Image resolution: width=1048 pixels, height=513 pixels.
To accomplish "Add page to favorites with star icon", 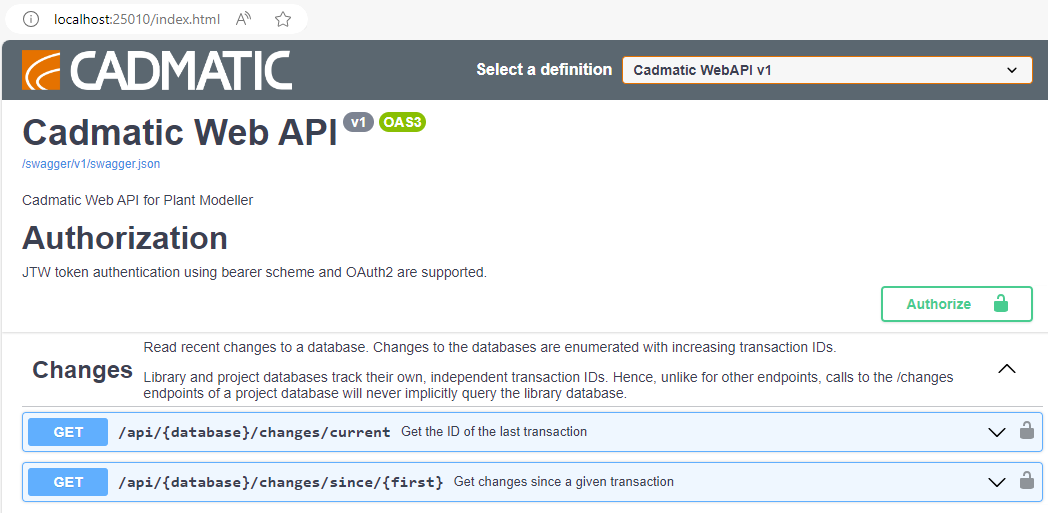I will (283, 19).
